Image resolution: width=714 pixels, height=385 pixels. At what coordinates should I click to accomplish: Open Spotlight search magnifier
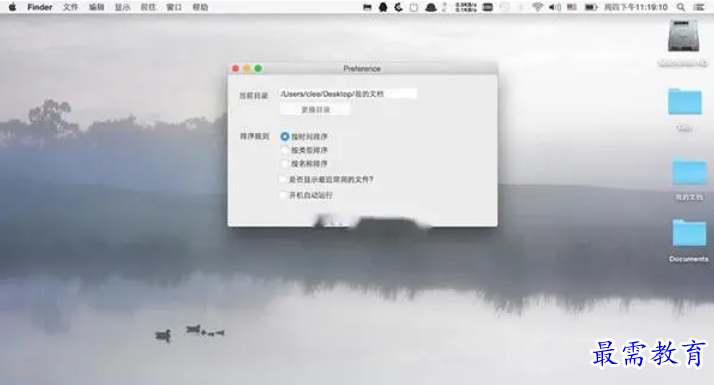pyautogui.click(x=681, y=7)
